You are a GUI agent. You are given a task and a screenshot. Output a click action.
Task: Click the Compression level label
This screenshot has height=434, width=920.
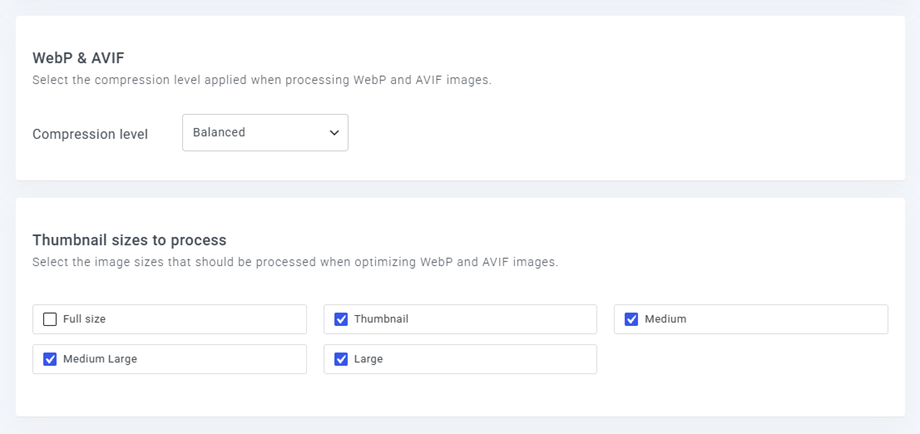point(90,134)
